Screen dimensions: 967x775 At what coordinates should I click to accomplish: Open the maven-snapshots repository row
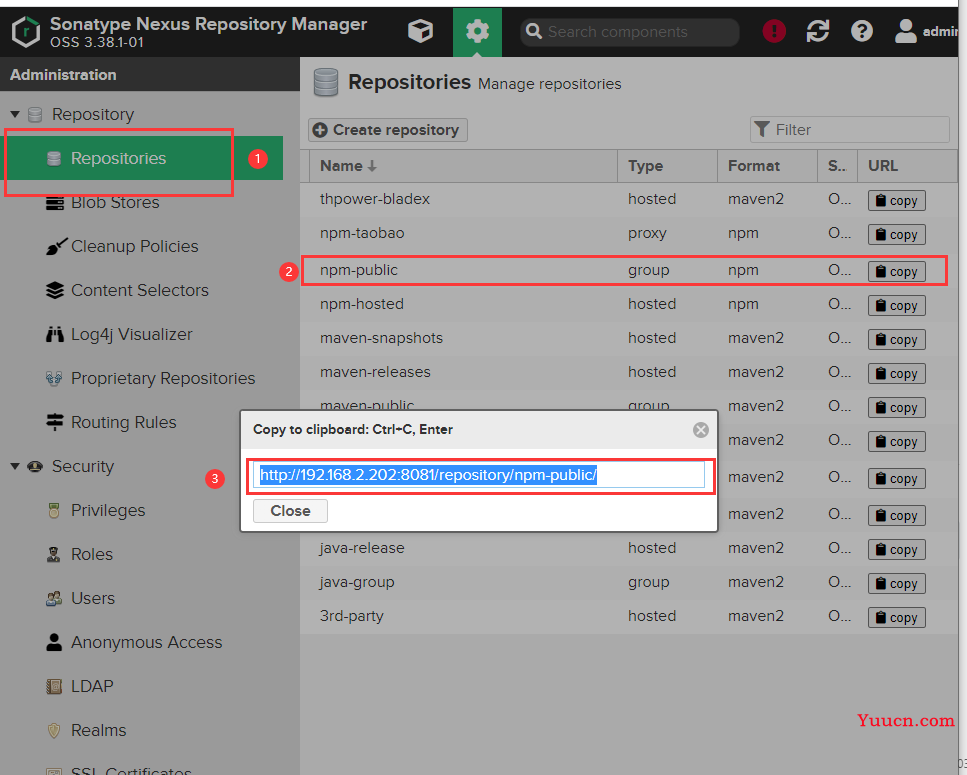click(x=629, y=338)
